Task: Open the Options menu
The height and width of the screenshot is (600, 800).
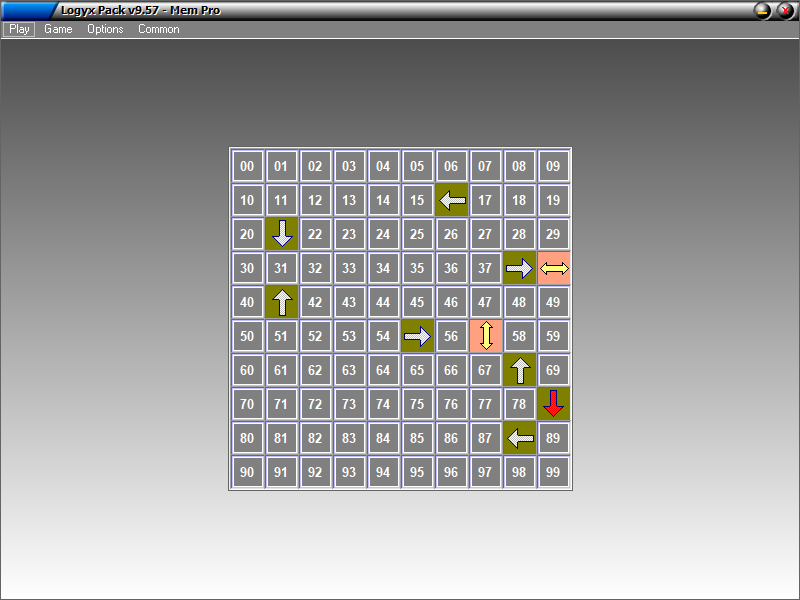Action: 105,29
